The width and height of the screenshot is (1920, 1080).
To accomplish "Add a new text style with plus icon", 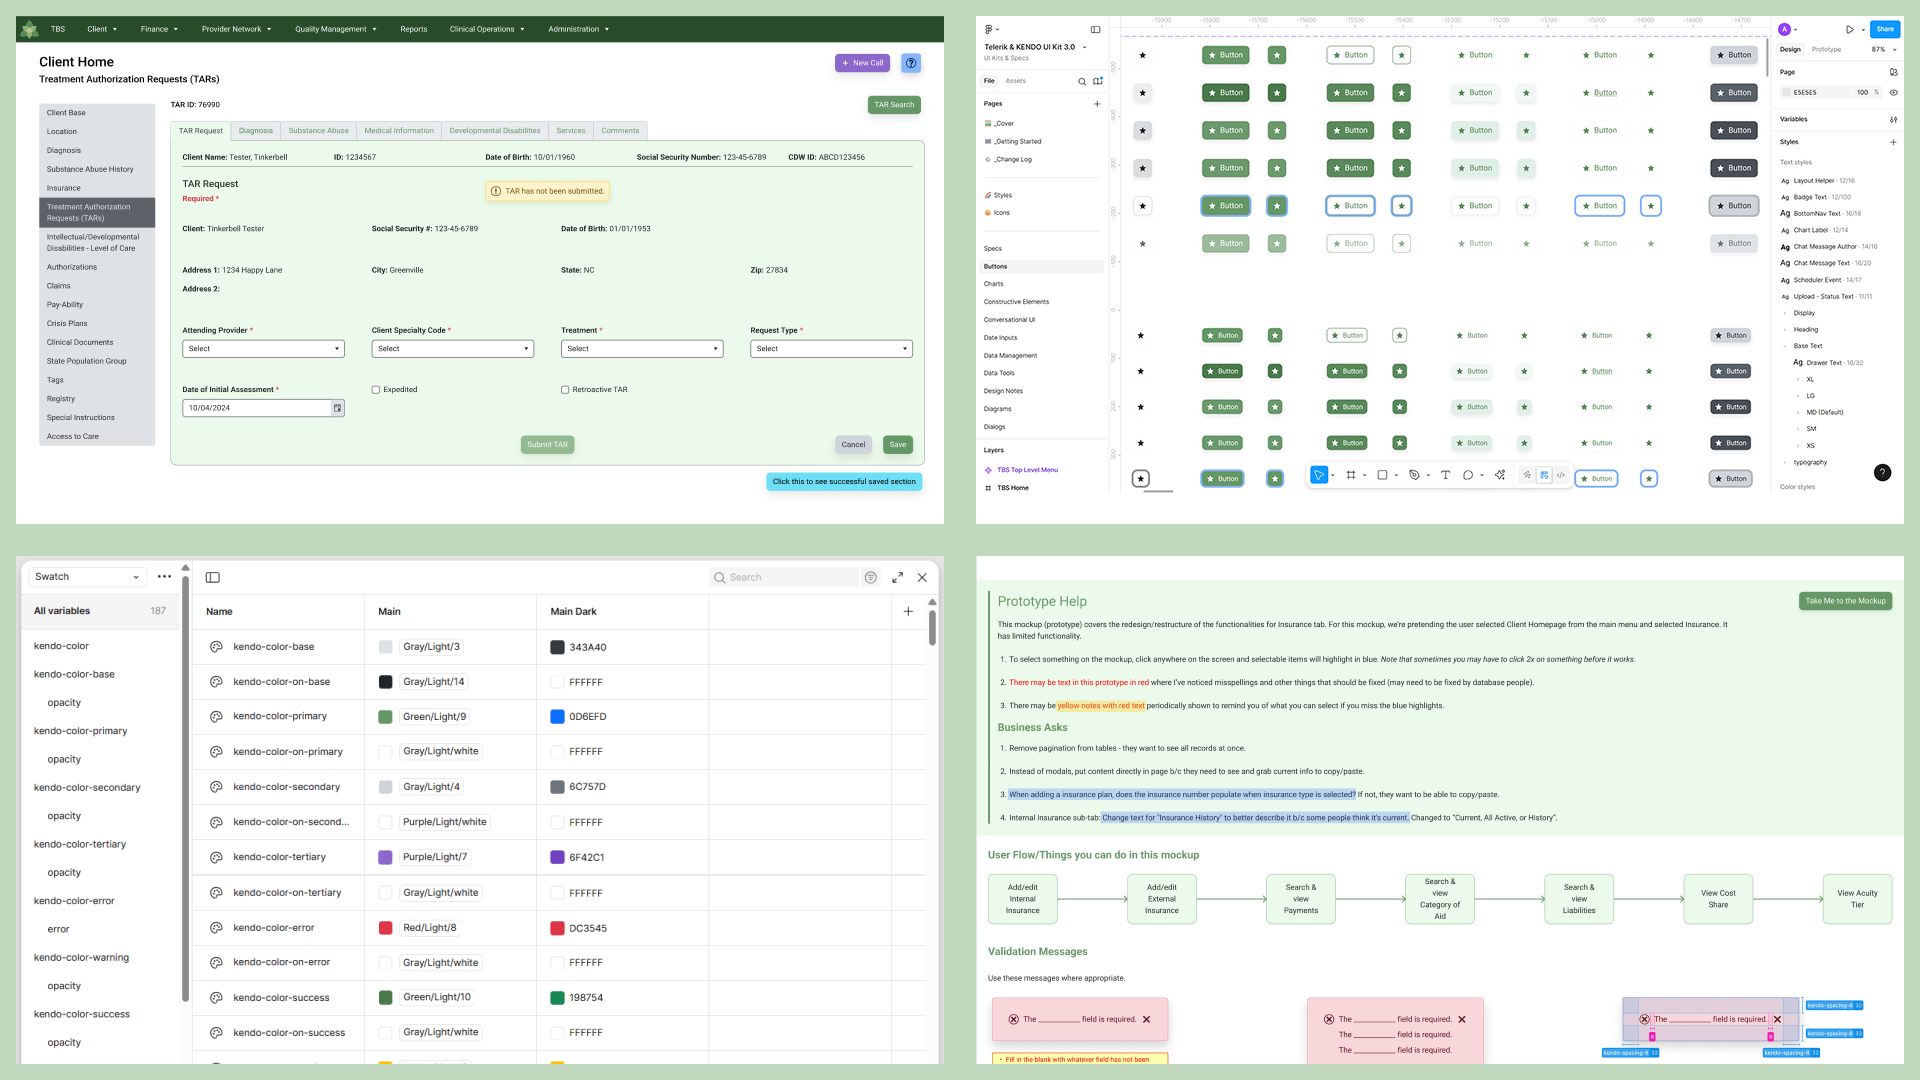I will 1893,142.
